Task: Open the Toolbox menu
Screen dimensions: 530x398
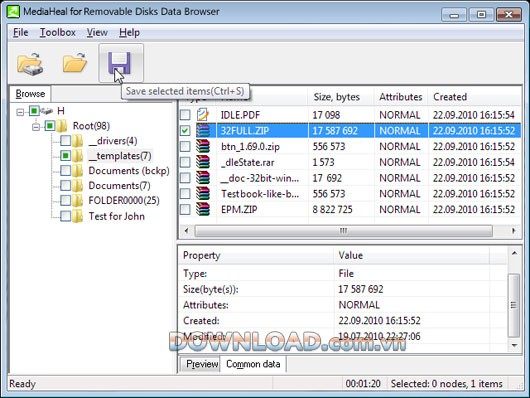Action: tap(58, 32)
